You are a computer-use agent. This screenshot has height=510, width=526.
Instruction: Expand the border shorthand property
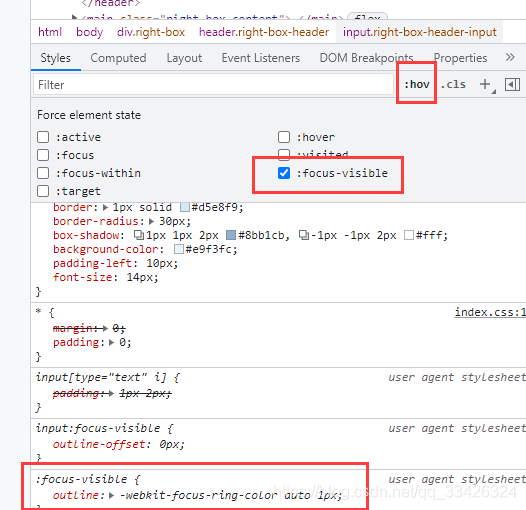point(105,208)
